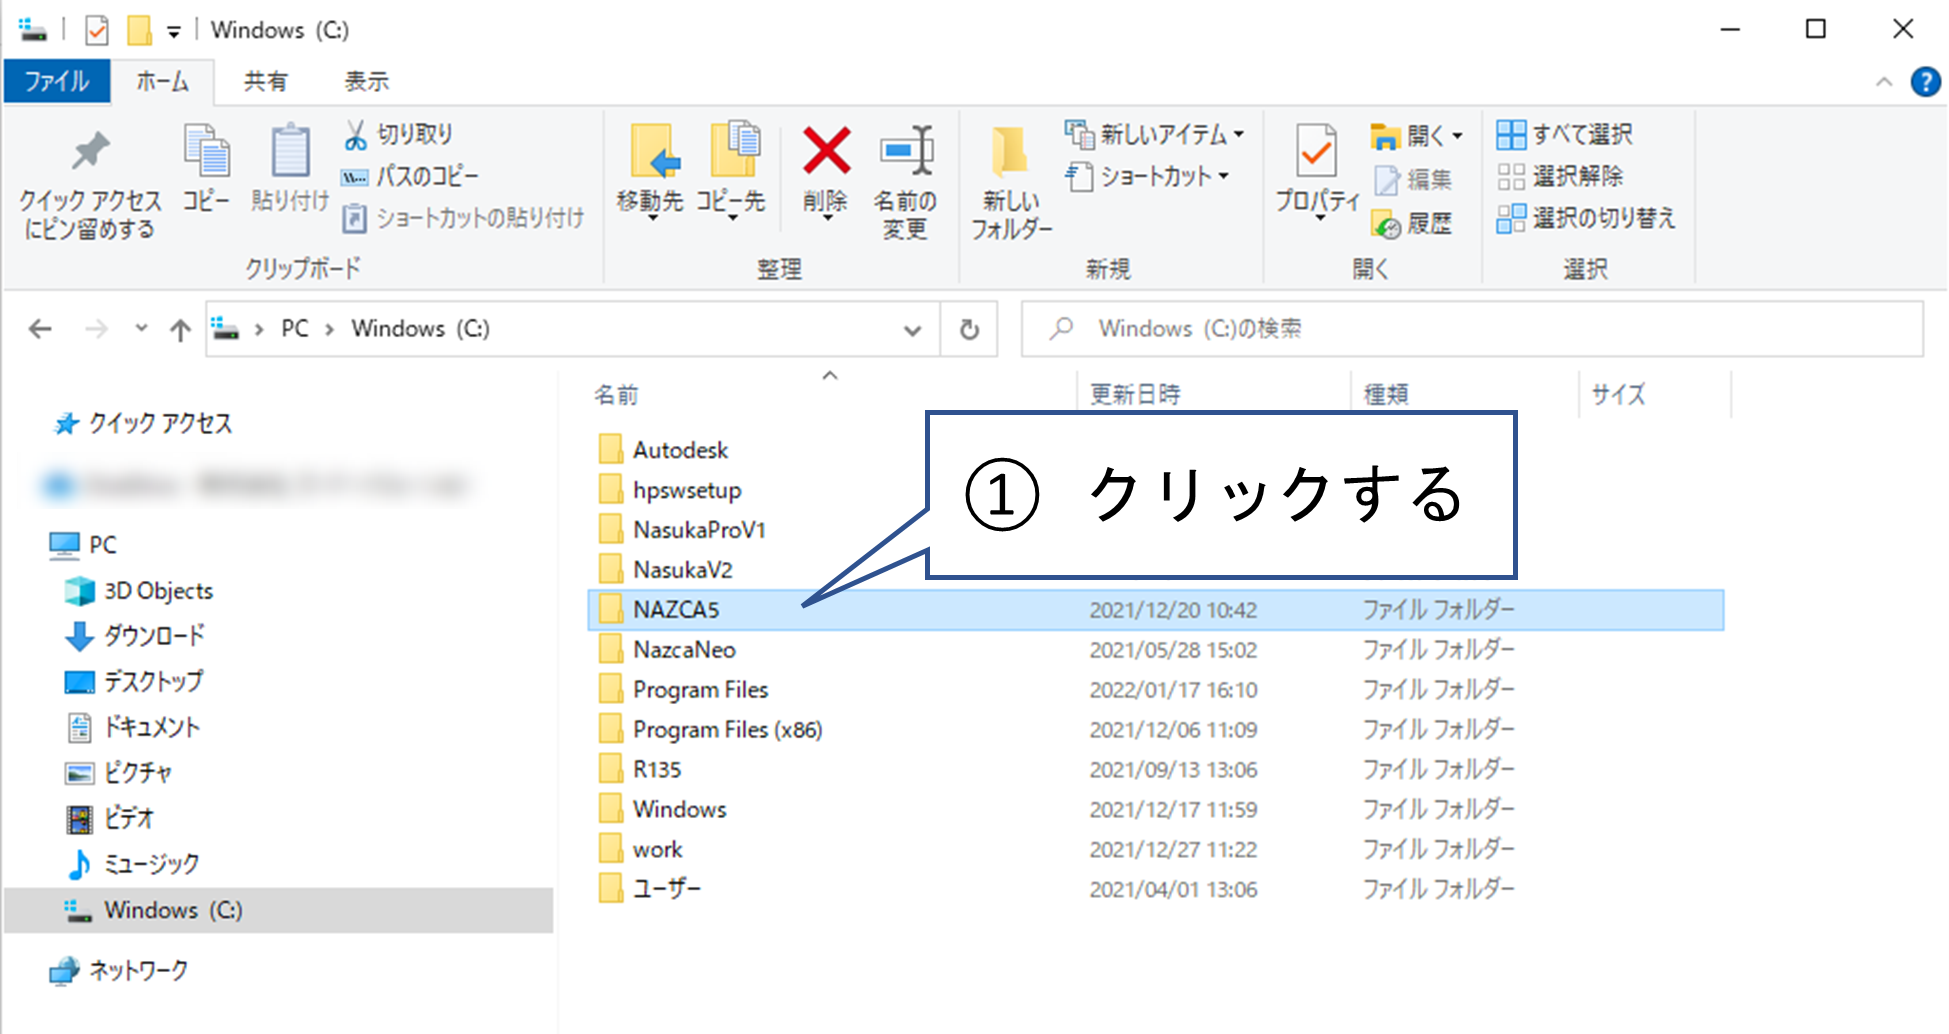Click the blue Help question mark icon
Viewport: 1949px width, 1034px height.
click(x=1925, y=82)
